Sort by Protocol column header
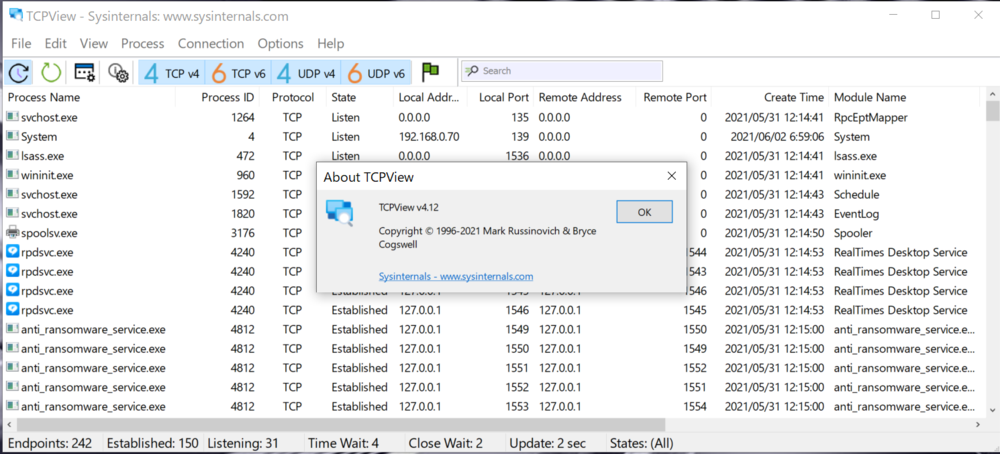The width and height of the screenshot is (1000, 454). 293,98
